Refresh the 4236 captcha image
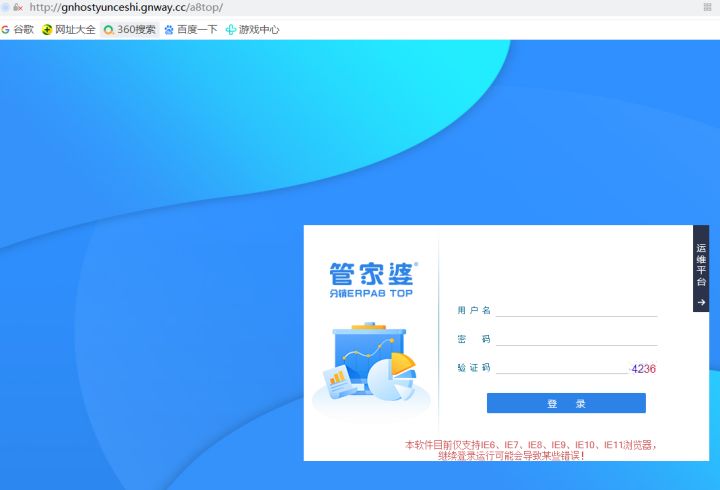 (643, 368)
